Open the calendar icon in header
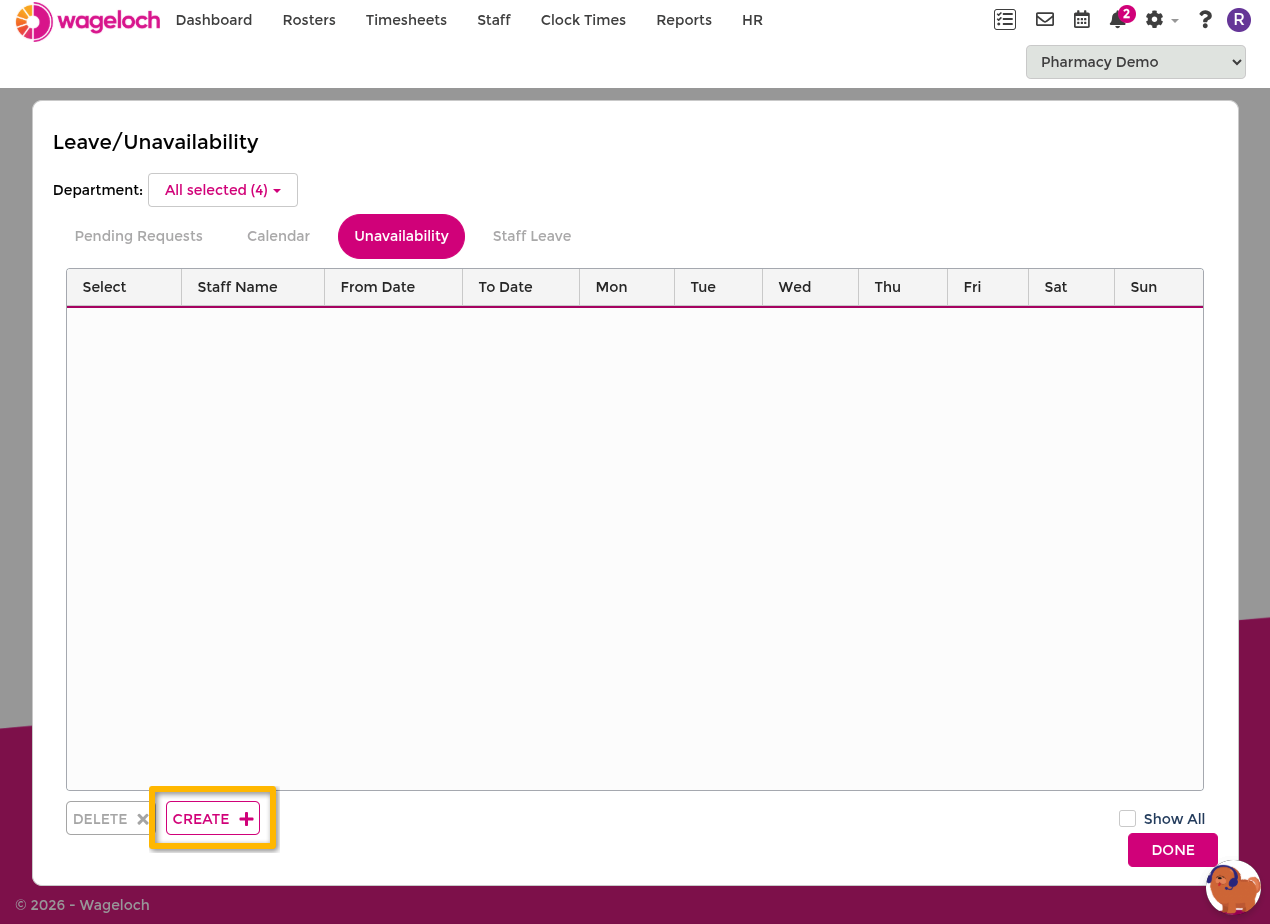The image size is (1270, 924). pos(1082,19)
